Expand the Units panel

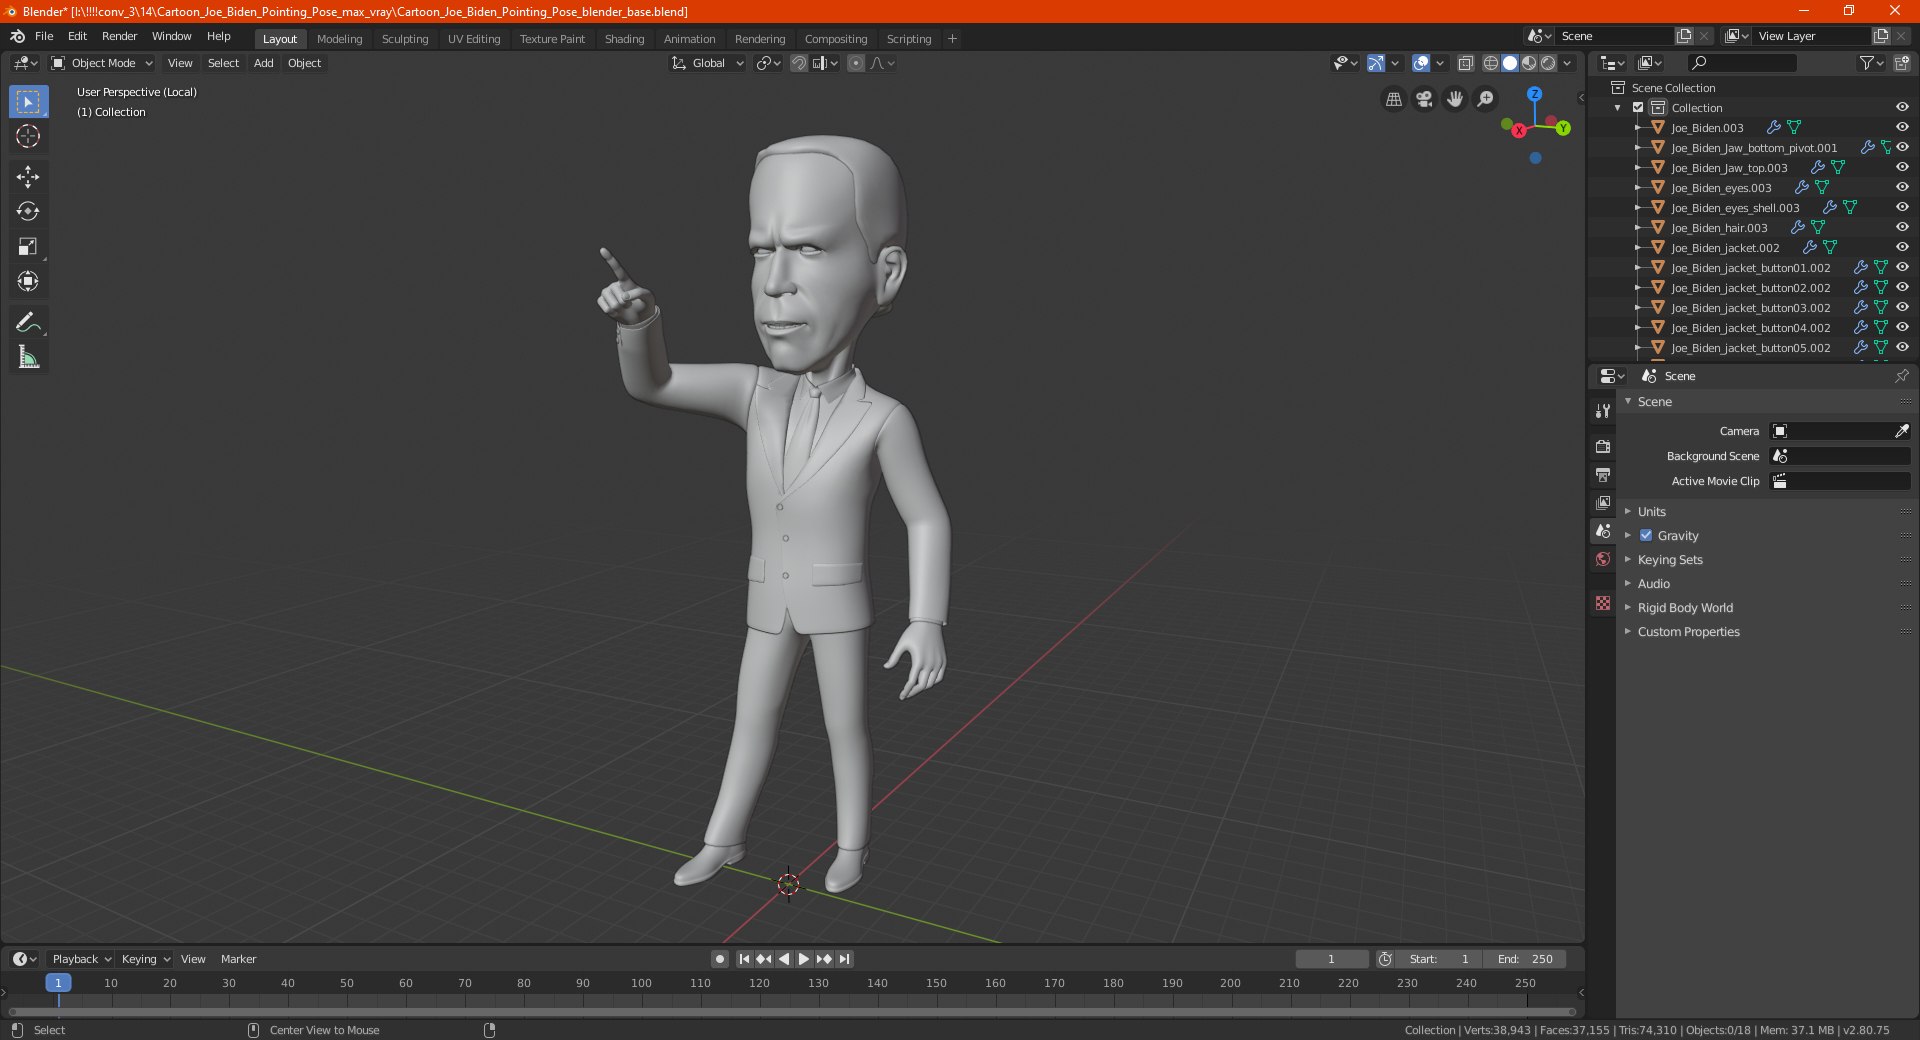[1651, 511]
